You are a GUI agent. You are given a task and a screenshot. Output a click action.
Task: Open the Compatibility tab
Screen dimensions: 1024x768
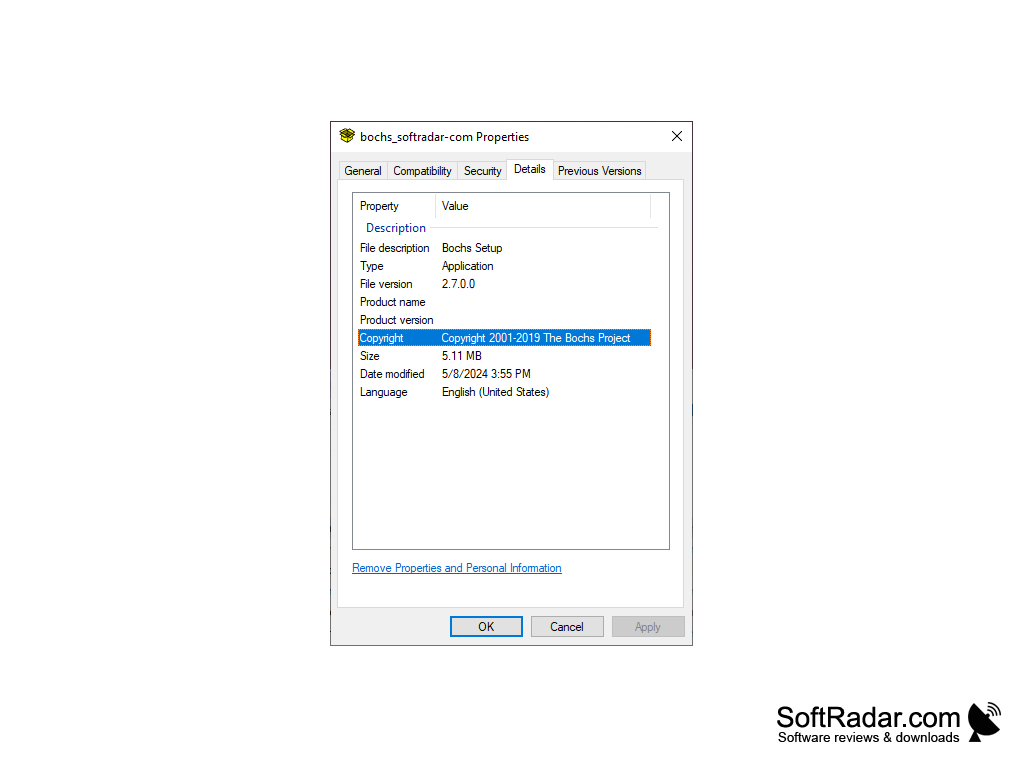[x=421, y=170]
